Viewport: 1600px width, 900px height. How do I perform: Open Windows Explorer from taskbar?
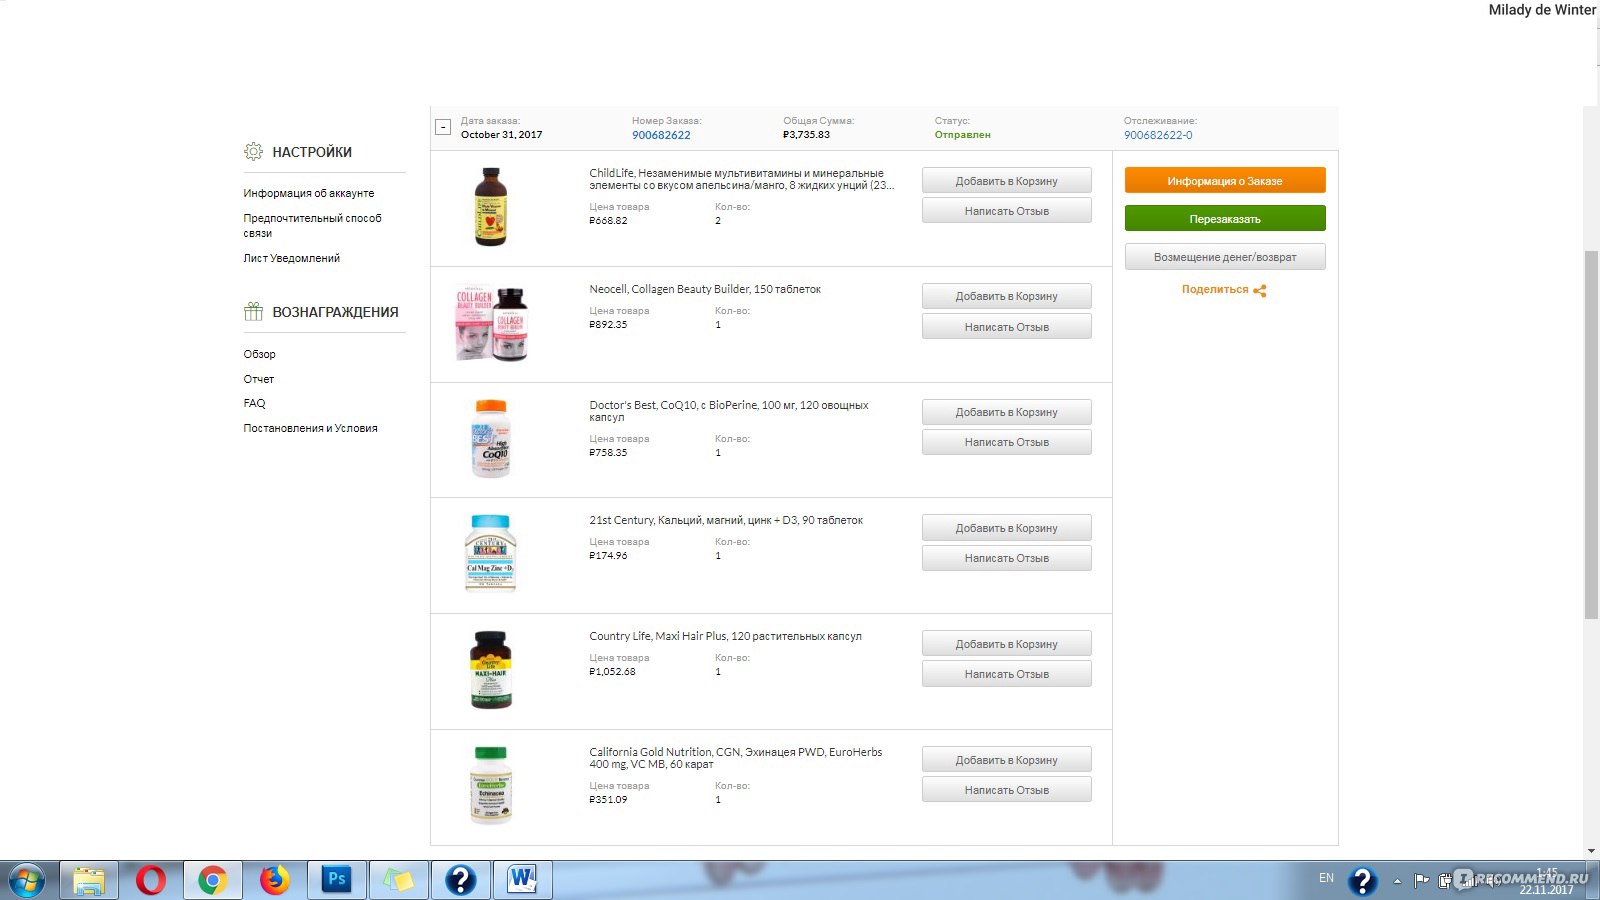(89, 881)
